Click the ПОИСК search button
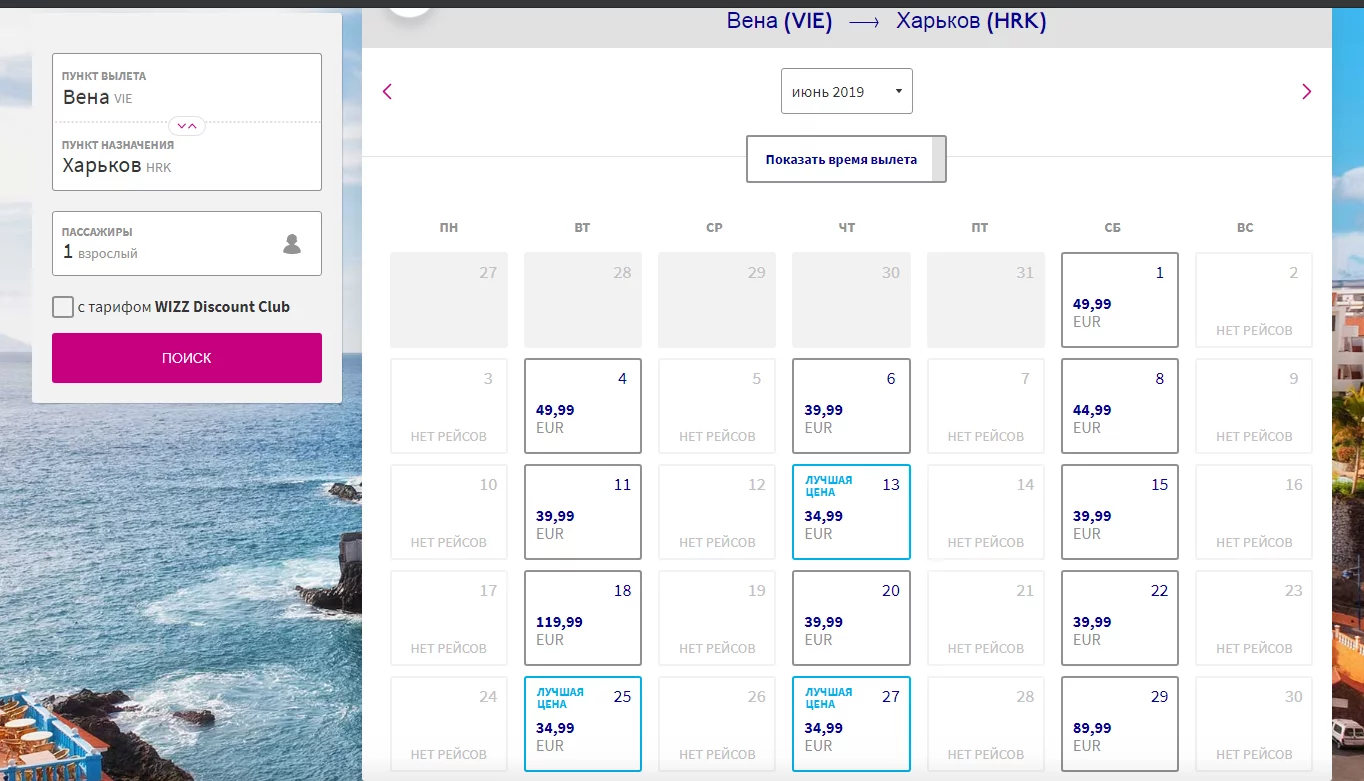The height and width of the screenshot is (781, 1364). pos(187,358)
